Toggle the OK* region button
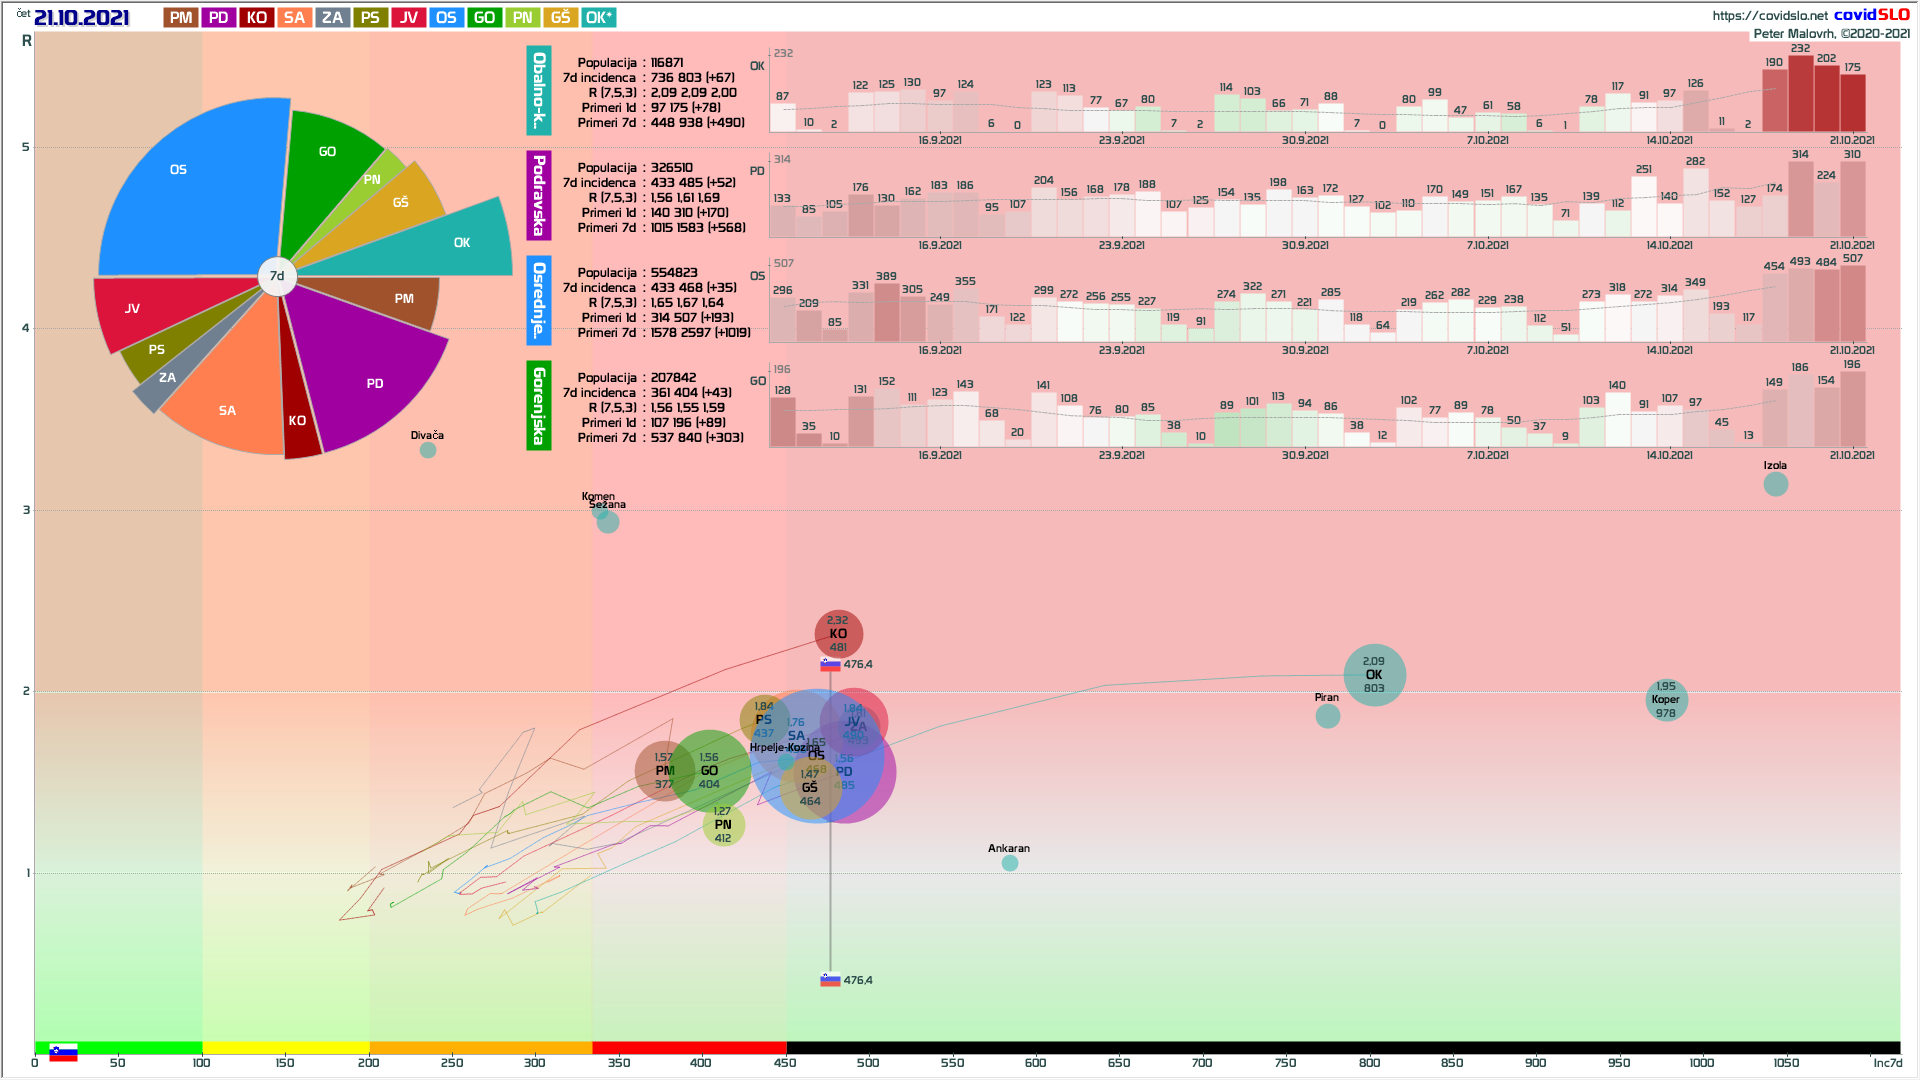Image resolution: width=1920 pixels, height=1080 pixels. pos(599,17)
